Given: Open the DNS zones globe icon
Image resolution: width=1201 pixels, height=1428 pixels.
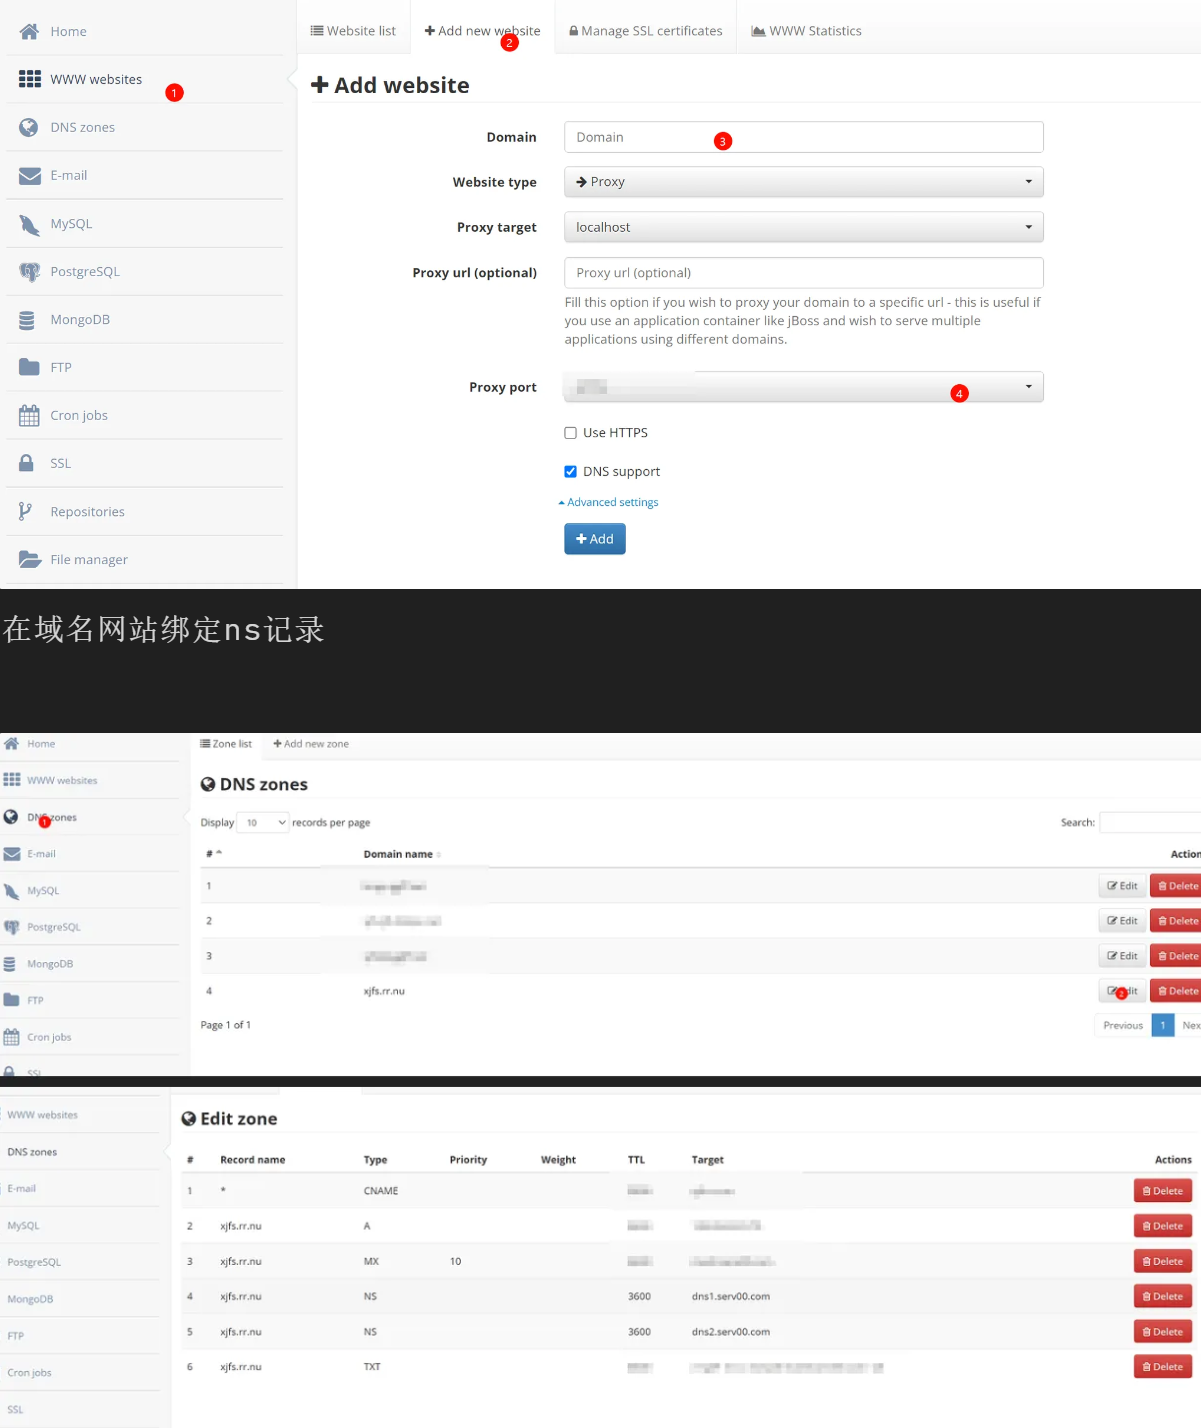Looking at the screenshot, I should [x=29, y=127].
